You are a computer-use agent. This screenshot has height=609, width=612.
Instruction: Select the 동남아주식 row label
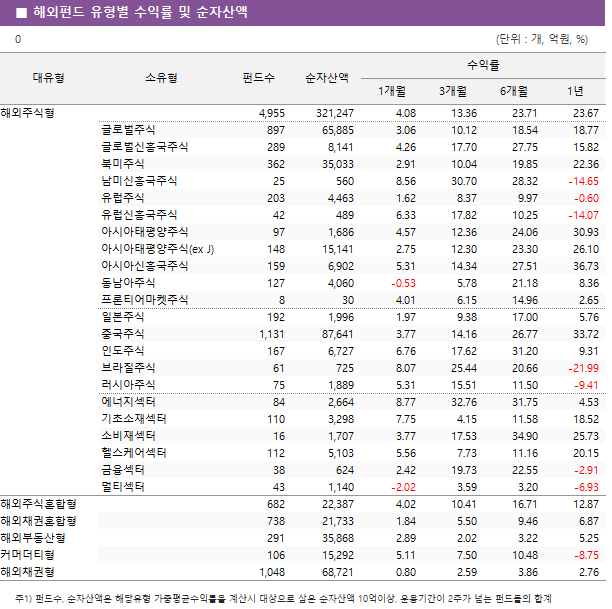pyautogui.click(x=128, y=283)
